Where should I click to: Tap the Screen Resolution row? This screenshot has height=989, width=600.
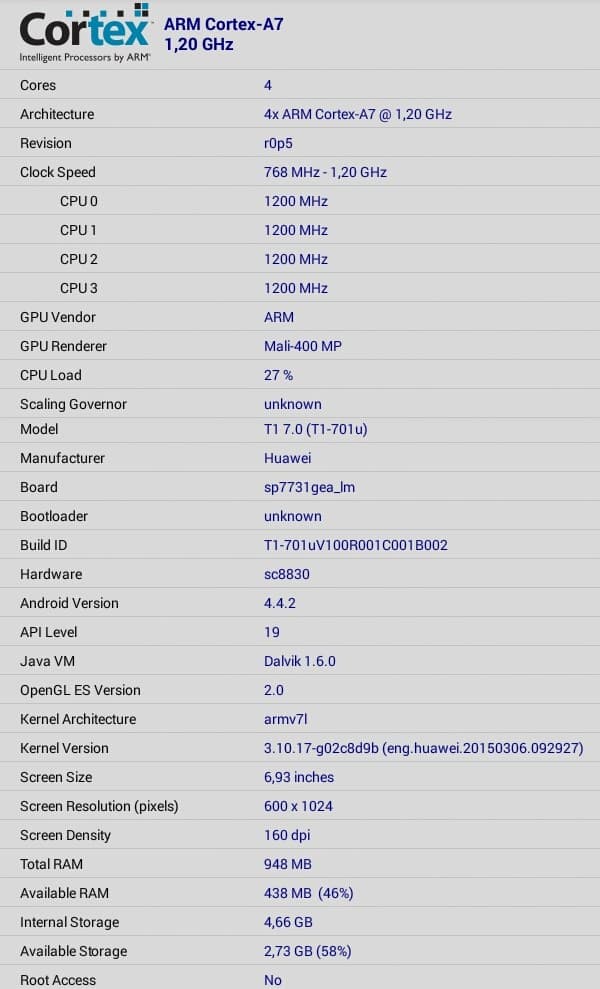pyautogui.click(x=300, y=807)
